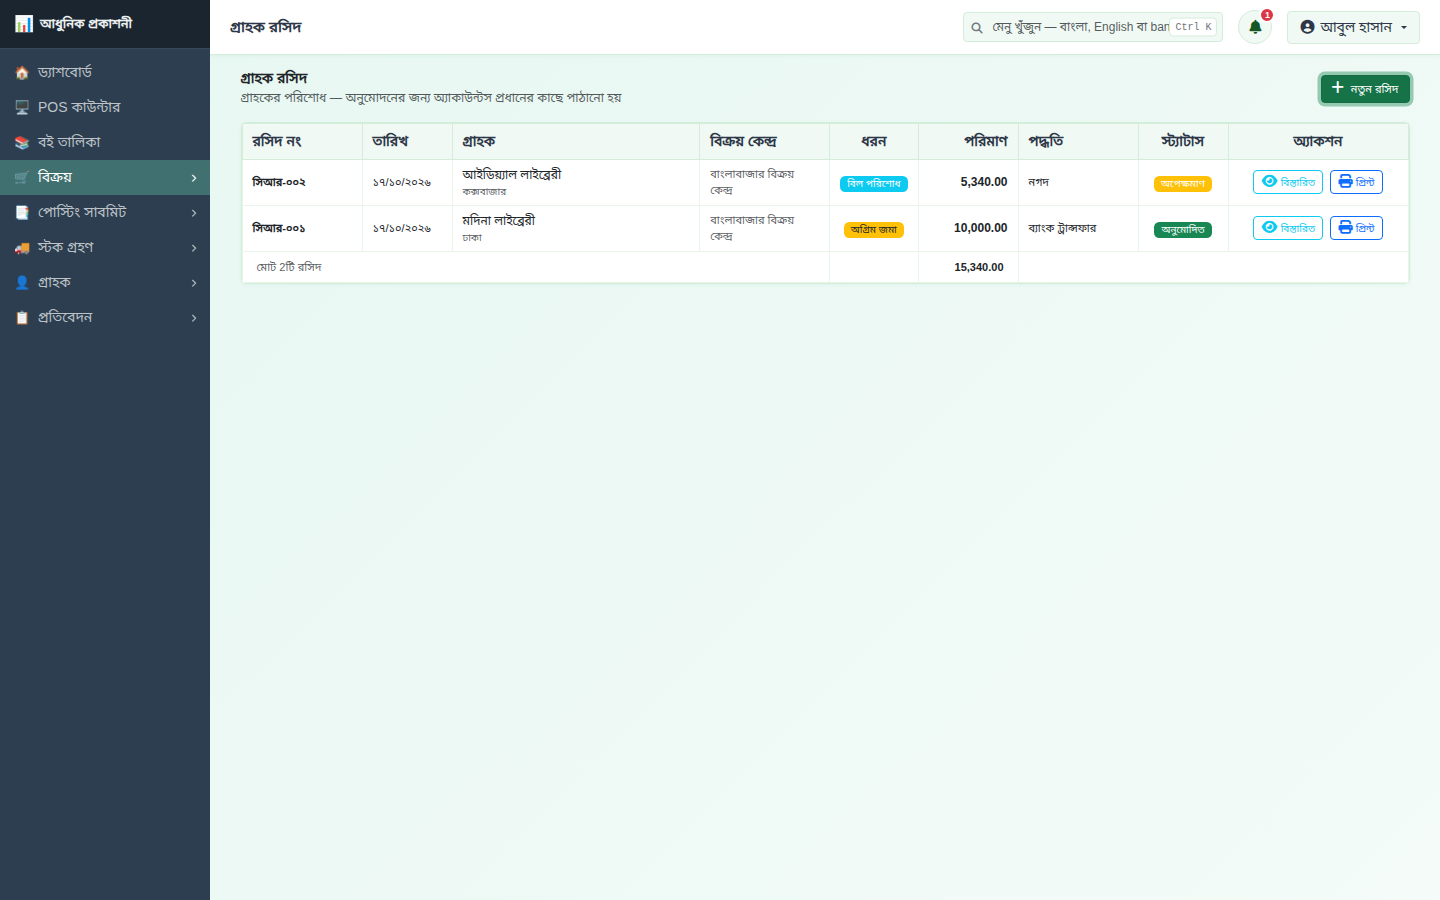The image size is (1440, 900).
Task: Click পোস্টিং সাবমিট document icon
Action: coord(22,213)
